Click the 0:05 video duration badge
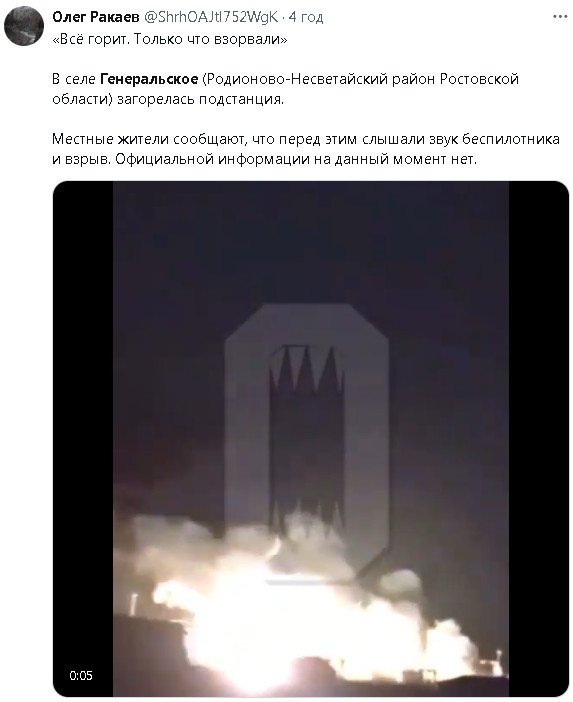Screen dimensions: 573x702 click(x=81, y=675)
